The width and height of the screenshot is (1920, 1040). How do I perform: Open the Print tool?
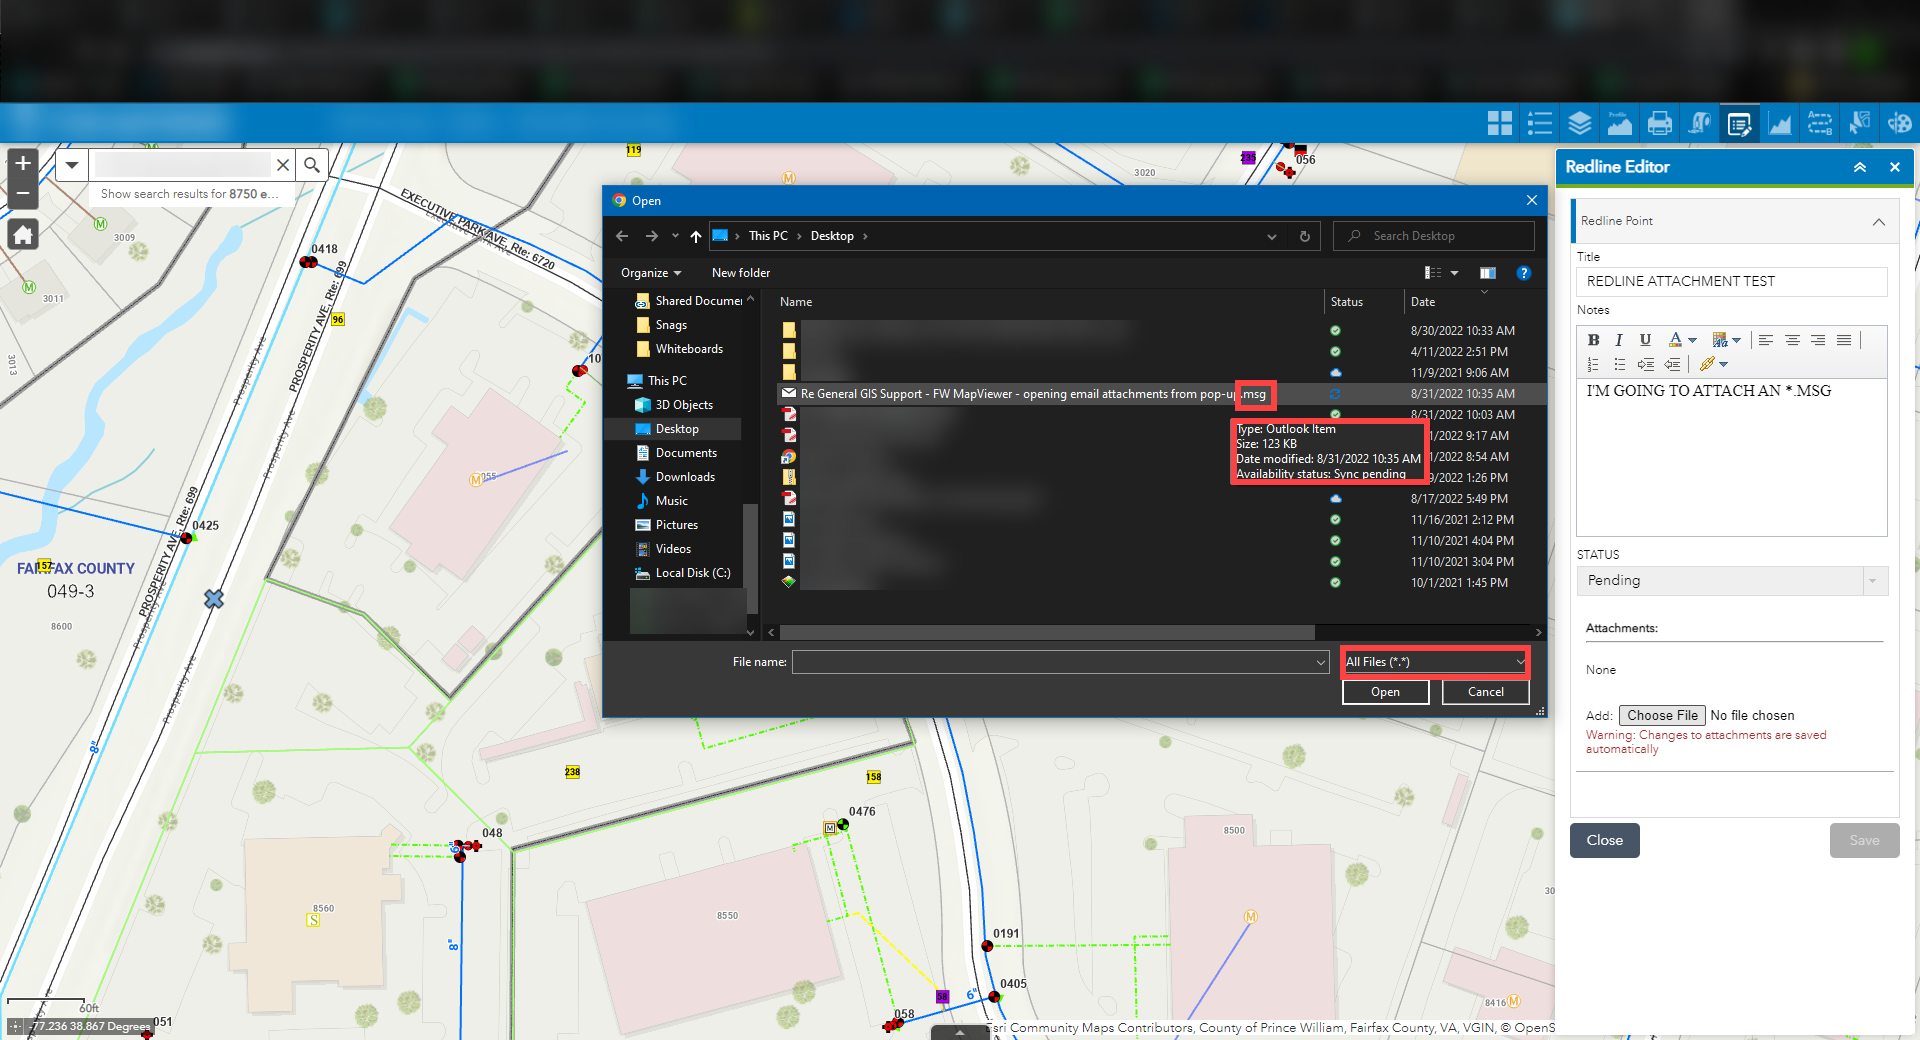1660,122
